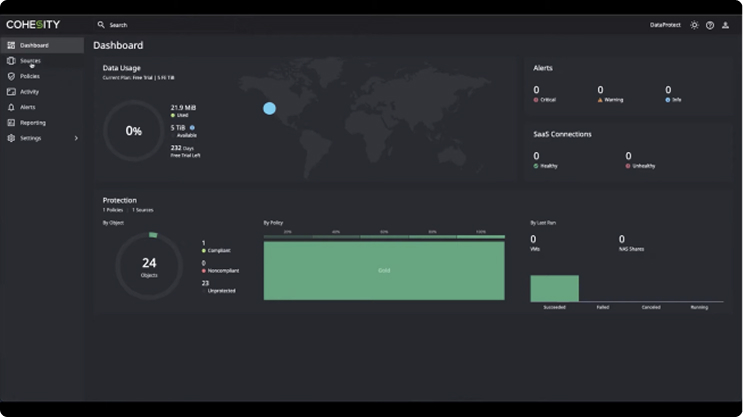Viewport: 743px width, 417px height.
Task: Open the help question mark icon
Action: click(x=710, y=25)
